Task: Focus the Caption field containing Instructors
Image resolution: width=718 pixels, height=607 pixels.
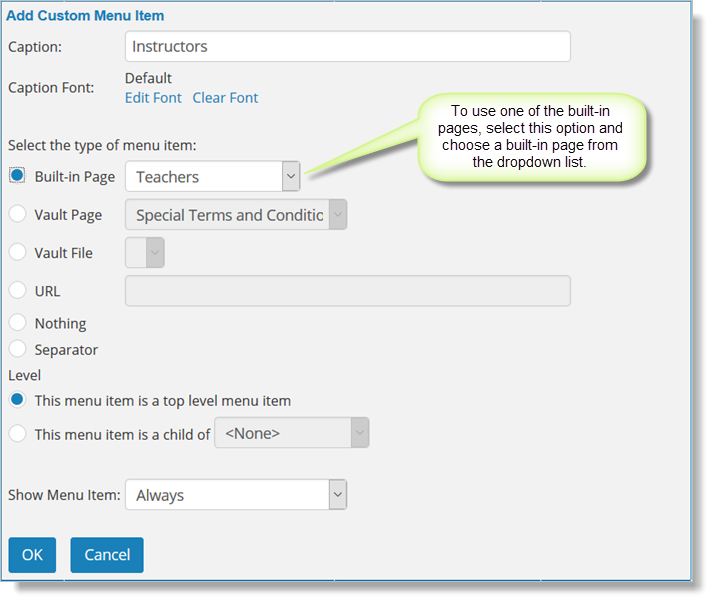Action: pos(348,46)
